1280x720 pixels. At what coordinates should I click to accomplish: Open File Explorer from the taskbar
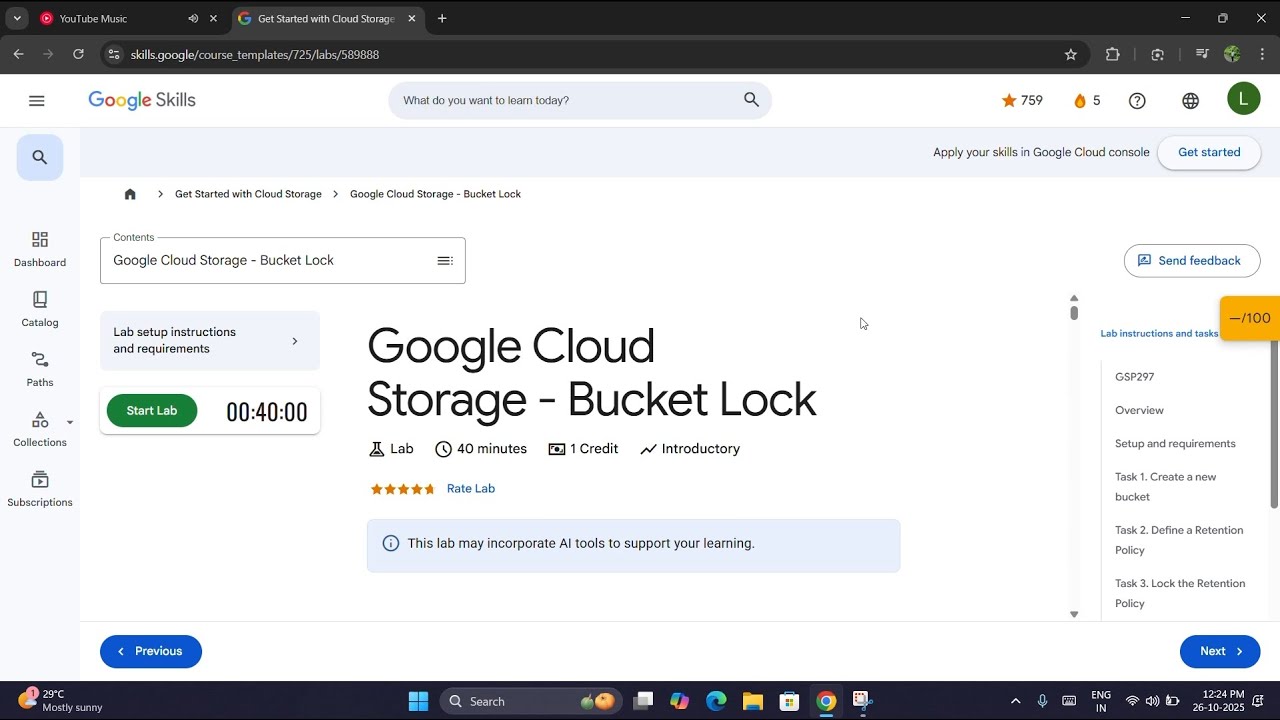click(x=753, y=701)
